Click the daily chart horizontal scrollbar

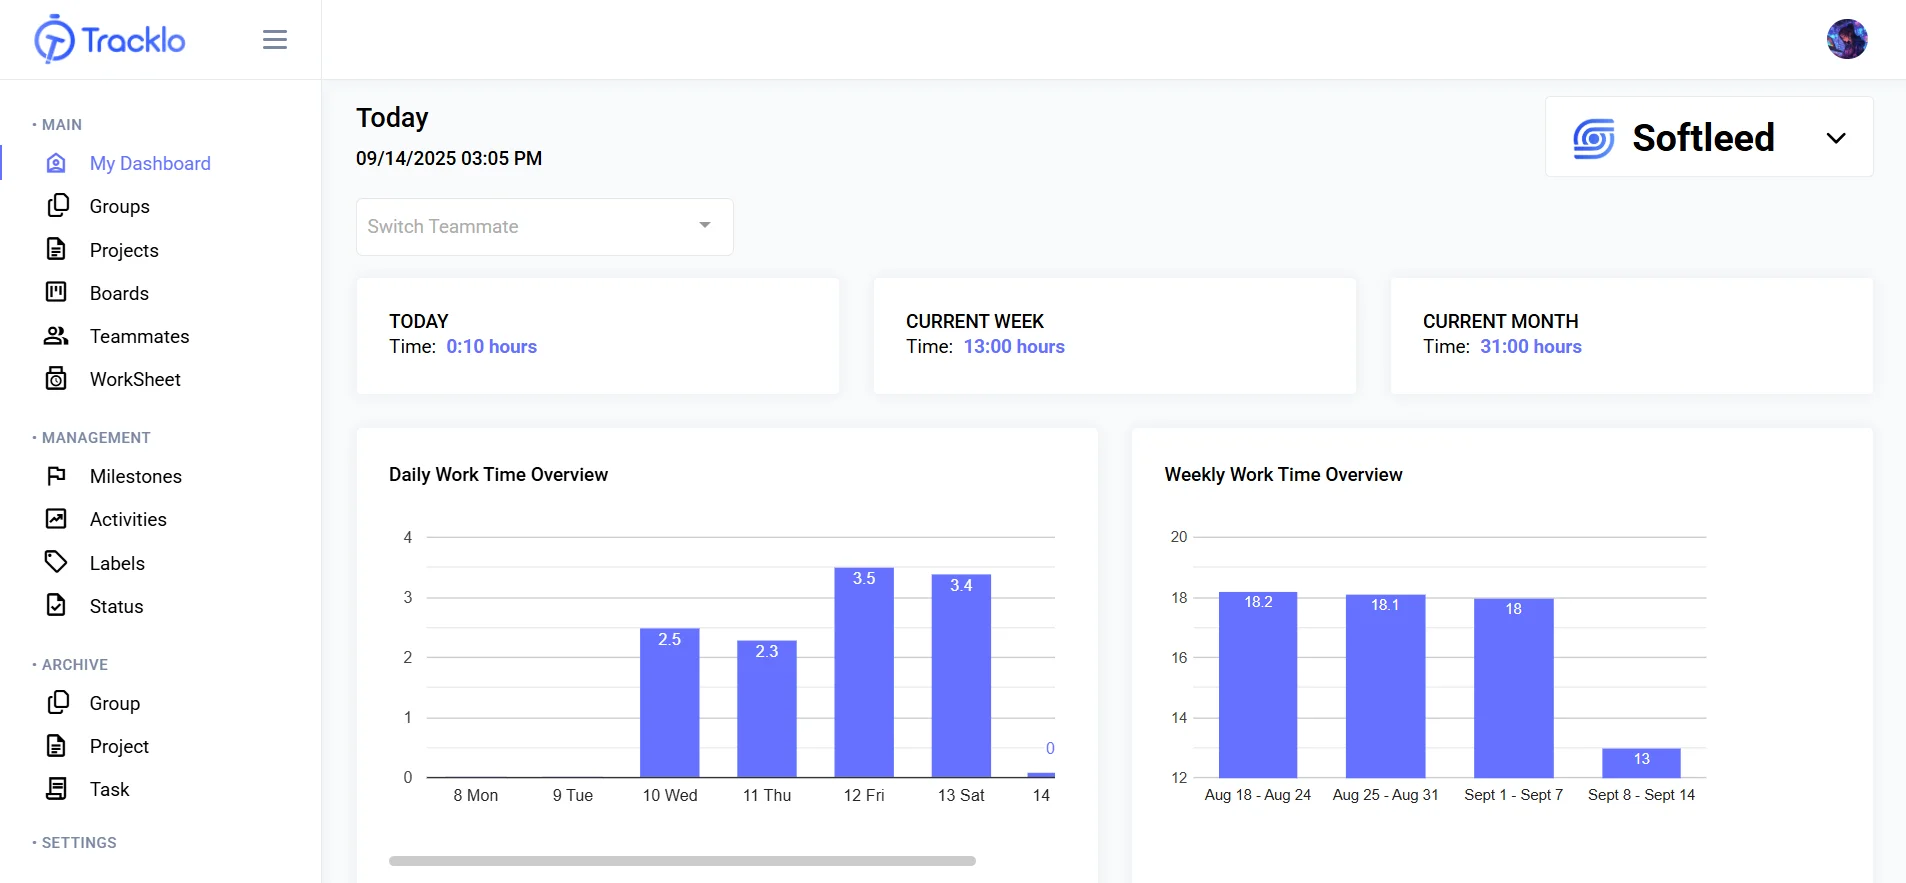(x=682, y=860)
